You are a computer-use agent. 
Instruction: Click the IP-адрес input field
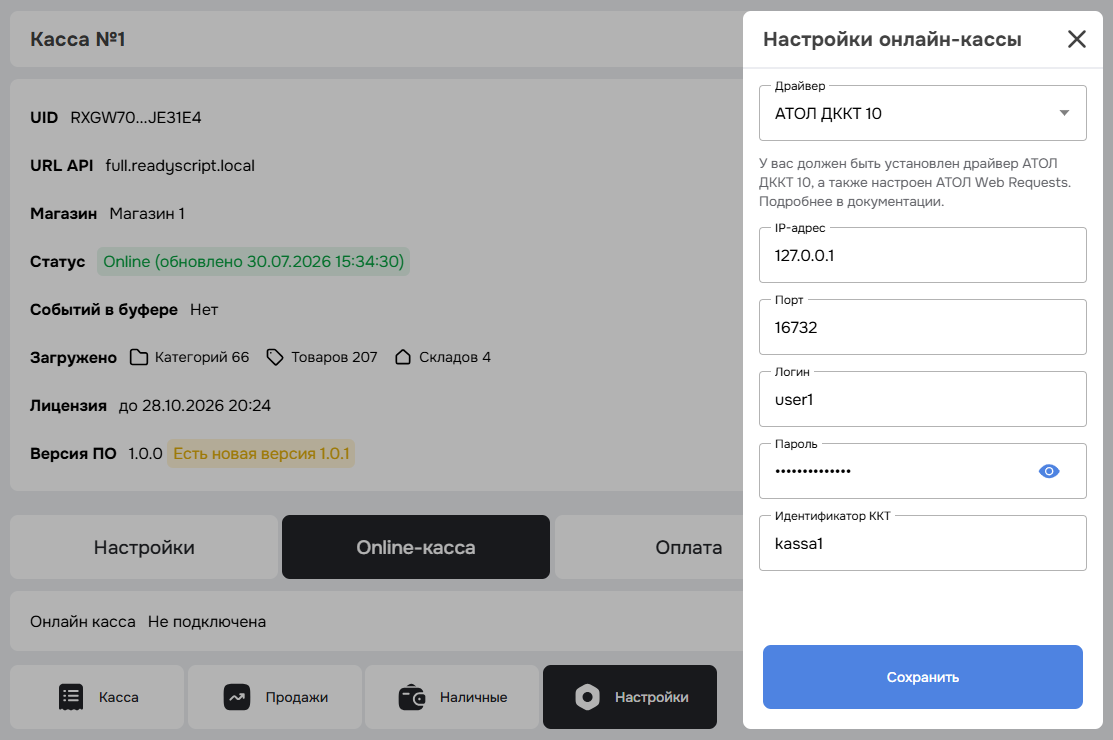(923, 255)
